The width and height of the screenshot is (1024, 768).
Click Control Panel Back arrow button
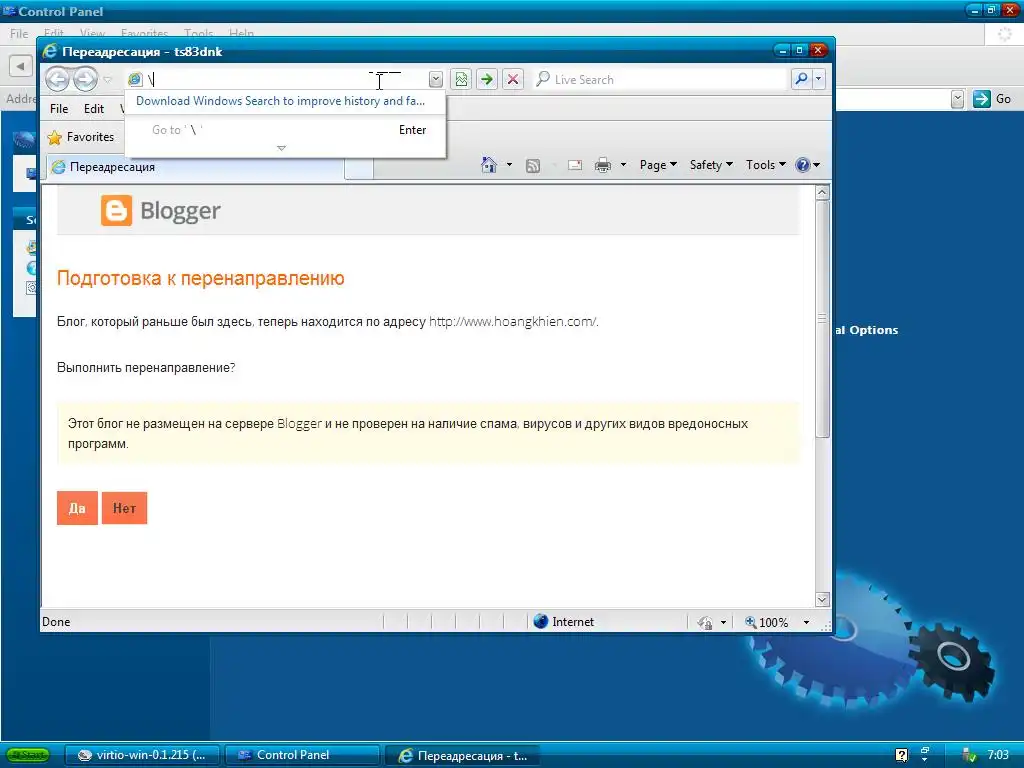21,65
